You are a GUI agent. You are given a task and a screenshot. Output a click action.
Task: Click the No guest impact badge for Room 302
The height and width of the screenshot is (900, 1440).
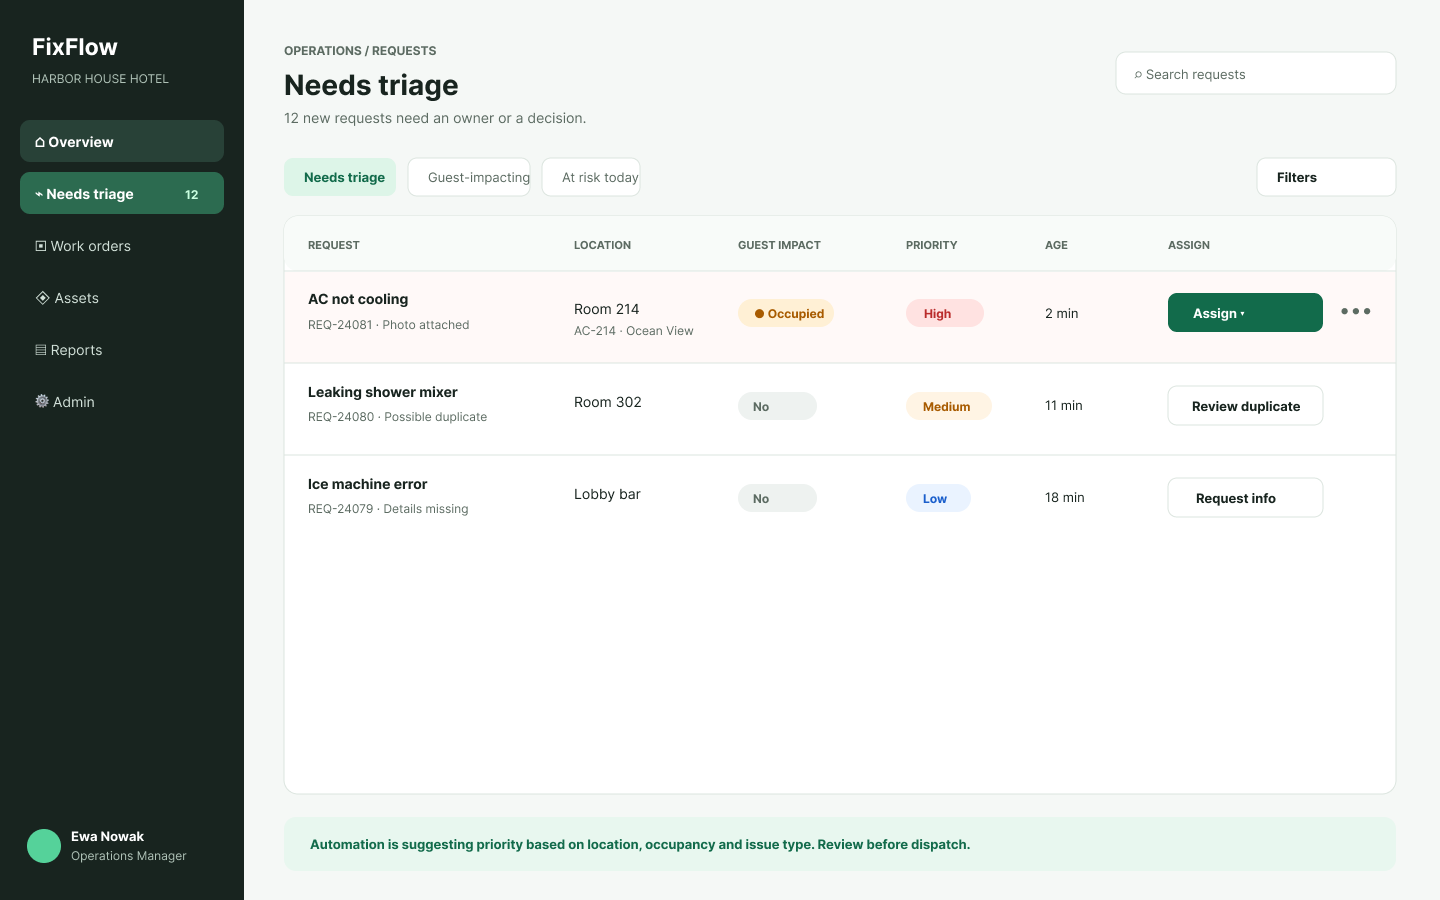(777, 406)
